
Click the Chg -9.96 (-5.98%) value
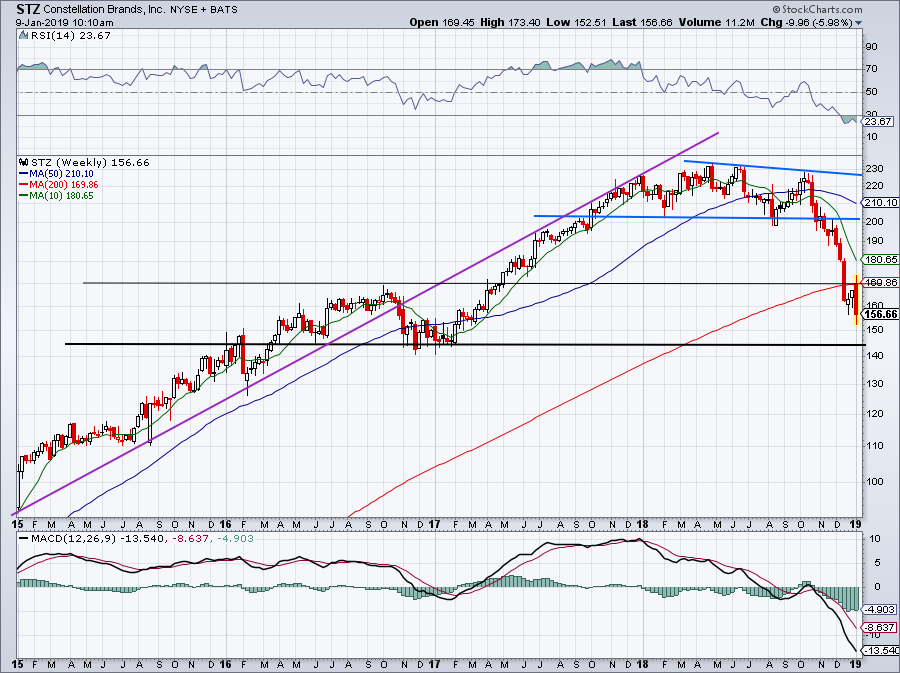806,22
